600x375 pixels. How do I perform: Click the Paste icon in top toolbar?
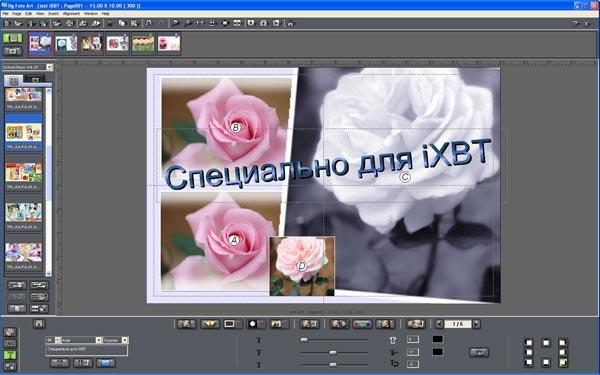click(134, 23)
